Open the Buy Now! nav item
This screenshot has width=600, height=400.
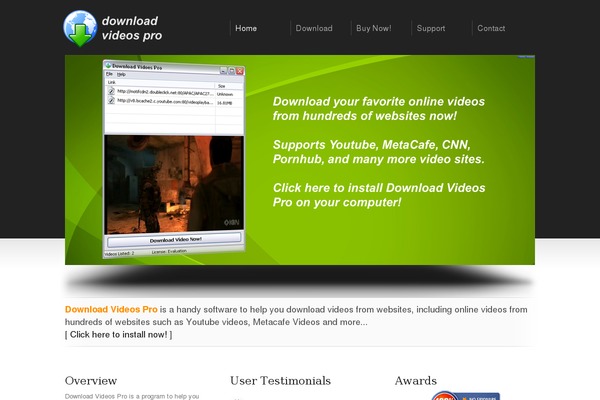coord(373,28)
